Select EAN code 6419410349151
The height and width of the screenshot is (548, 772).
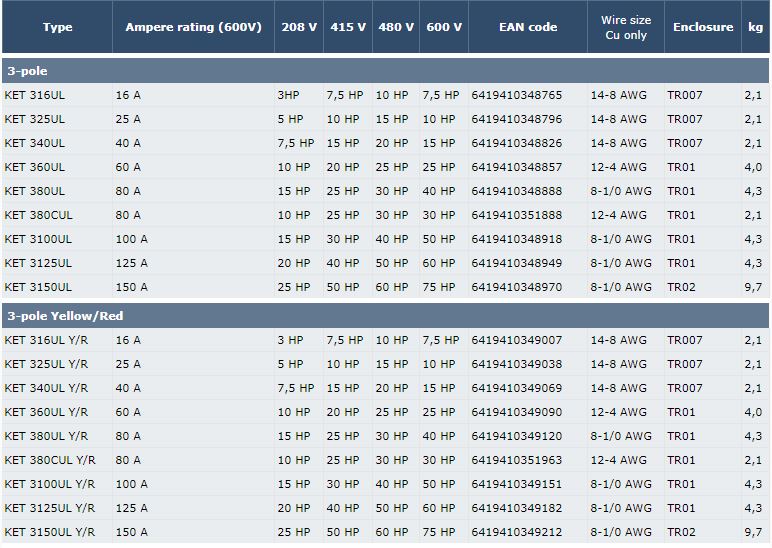click(516, 484)
